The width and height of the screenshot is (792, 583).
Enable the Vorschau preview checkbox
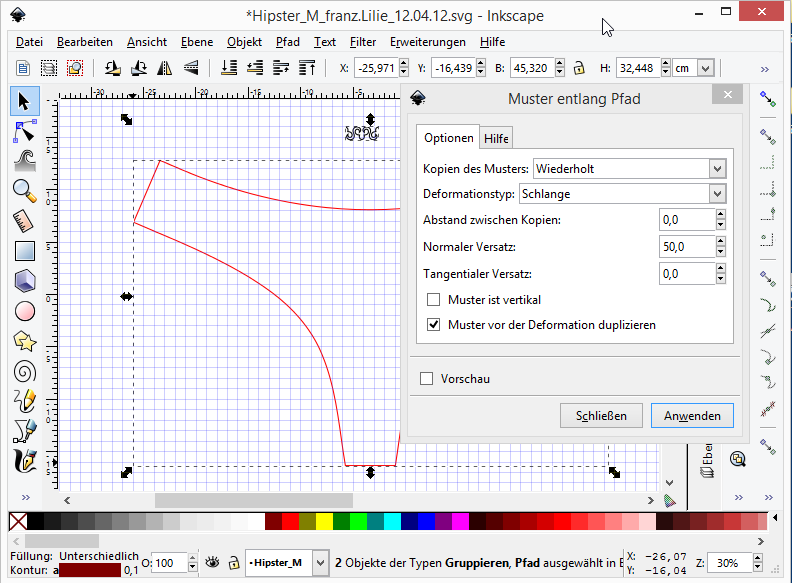pyautogui.click(x=427, y=379)
